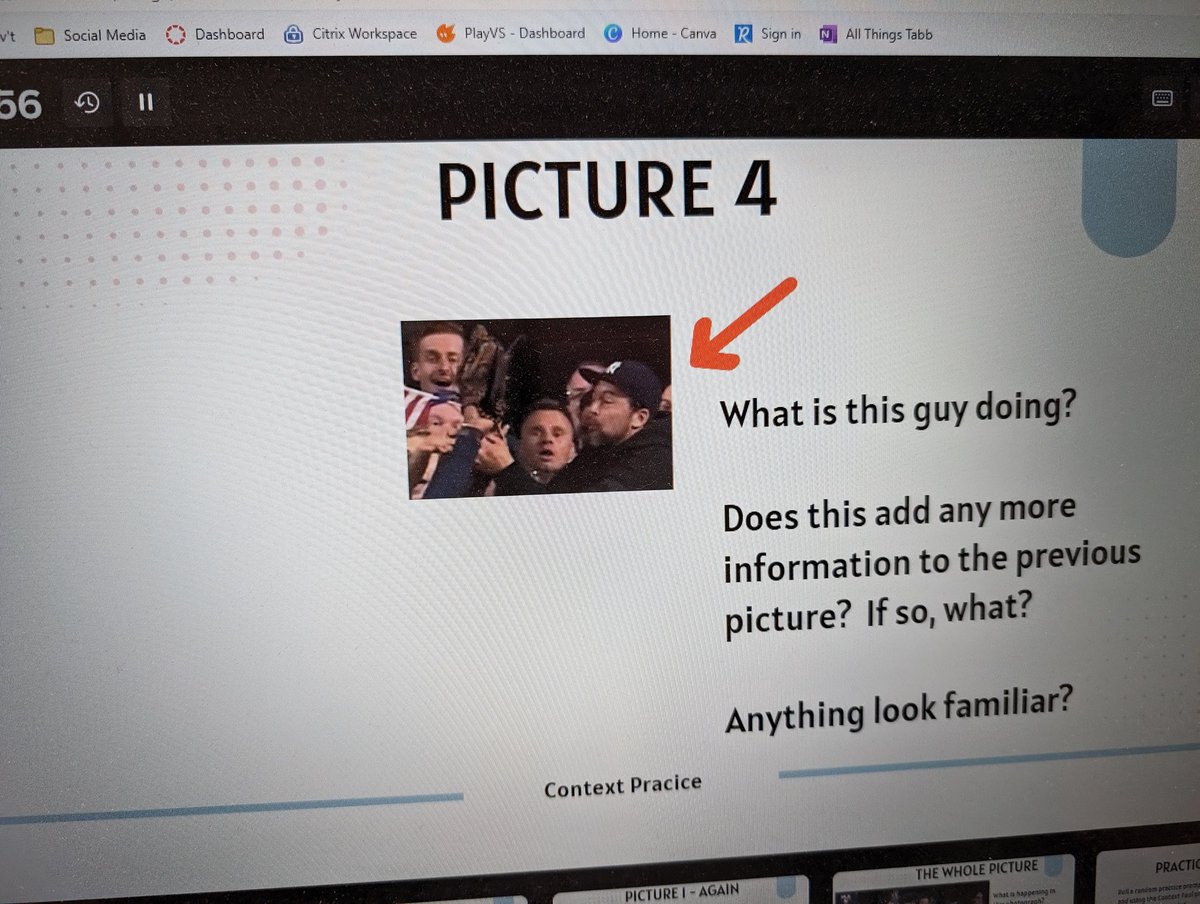Open the Dashboard bookmark
This screenshot has width=1200, height=904.
click(215, 34)
